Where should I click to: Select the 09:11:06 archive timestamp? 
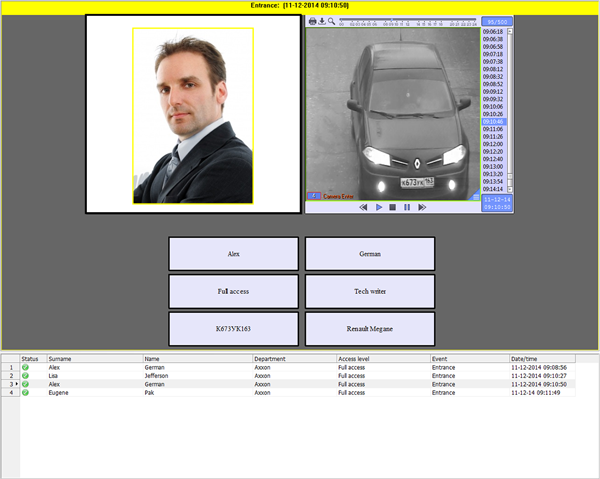click(492, 129)
